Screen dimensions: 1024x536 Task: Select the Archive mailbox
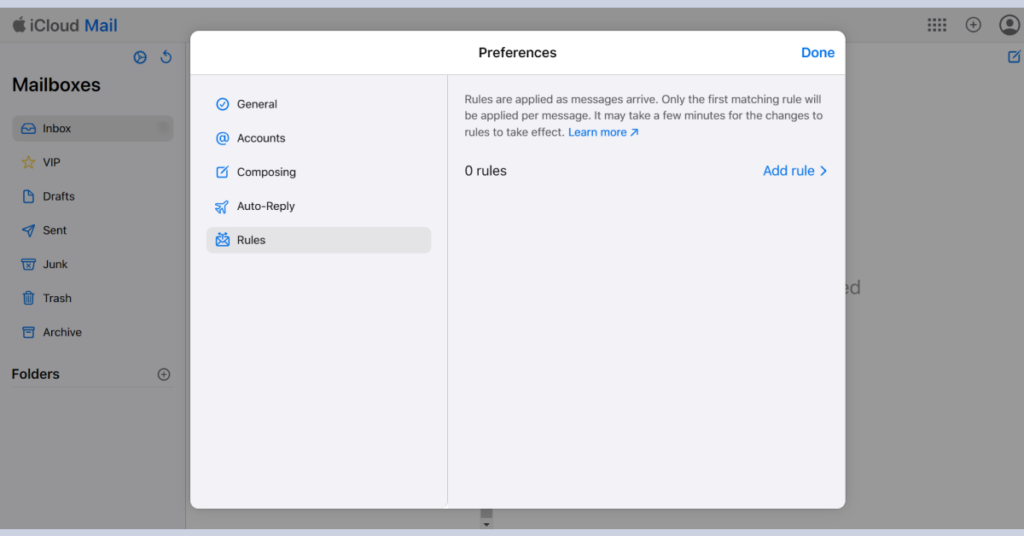(62, 332)
